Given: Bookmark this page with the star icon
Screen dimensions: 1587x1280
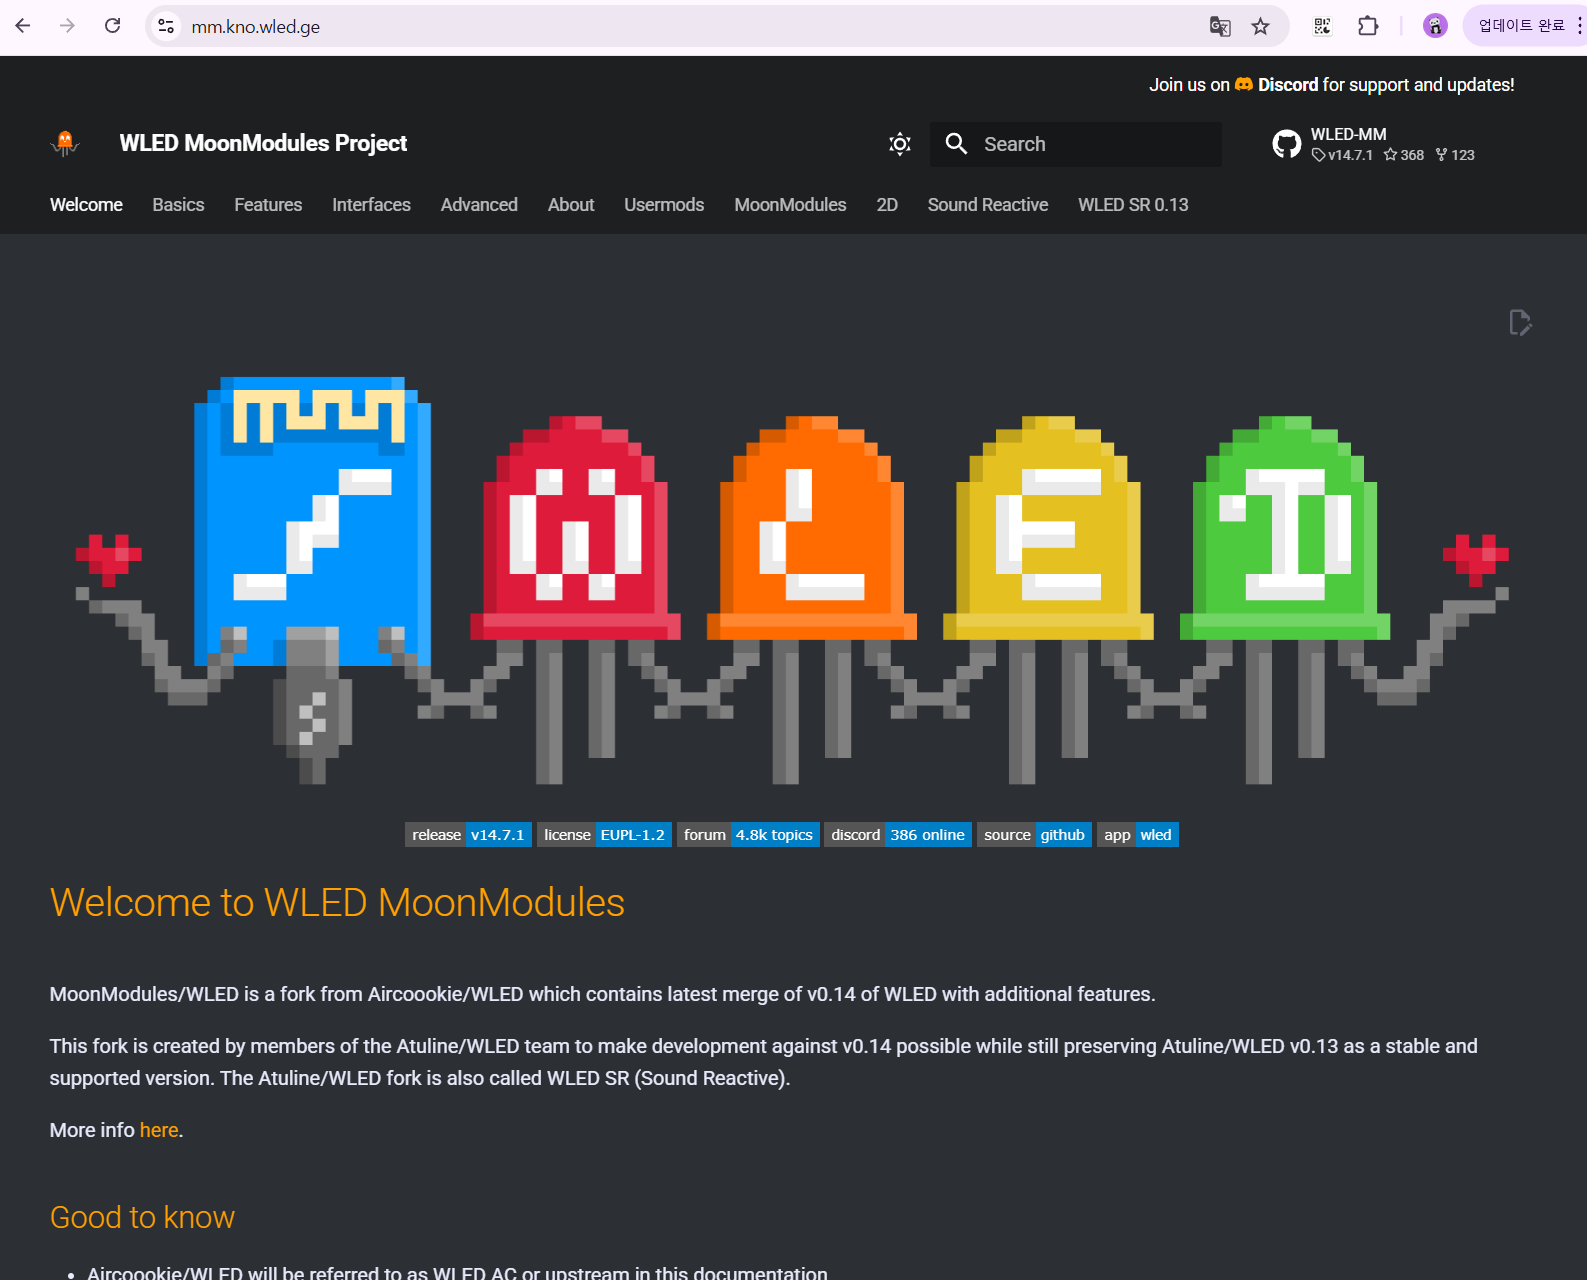Looking at the screenshot, I should 1260,26.
